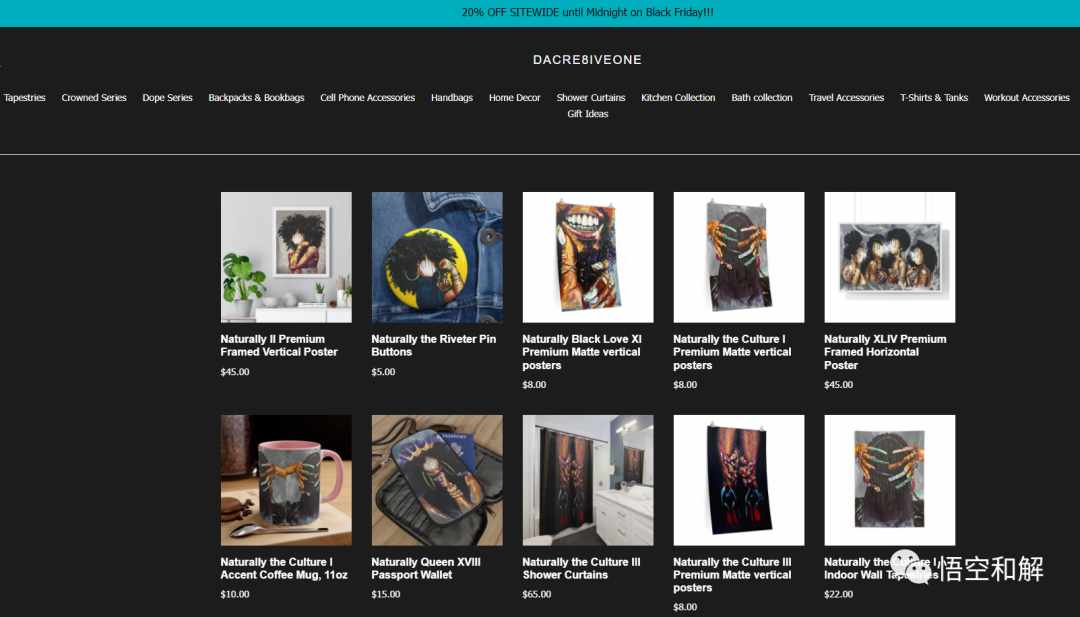View the Culture I Matte poster image
The width and height of the screenshot is (1080, 617).
[x=738, y=257]
